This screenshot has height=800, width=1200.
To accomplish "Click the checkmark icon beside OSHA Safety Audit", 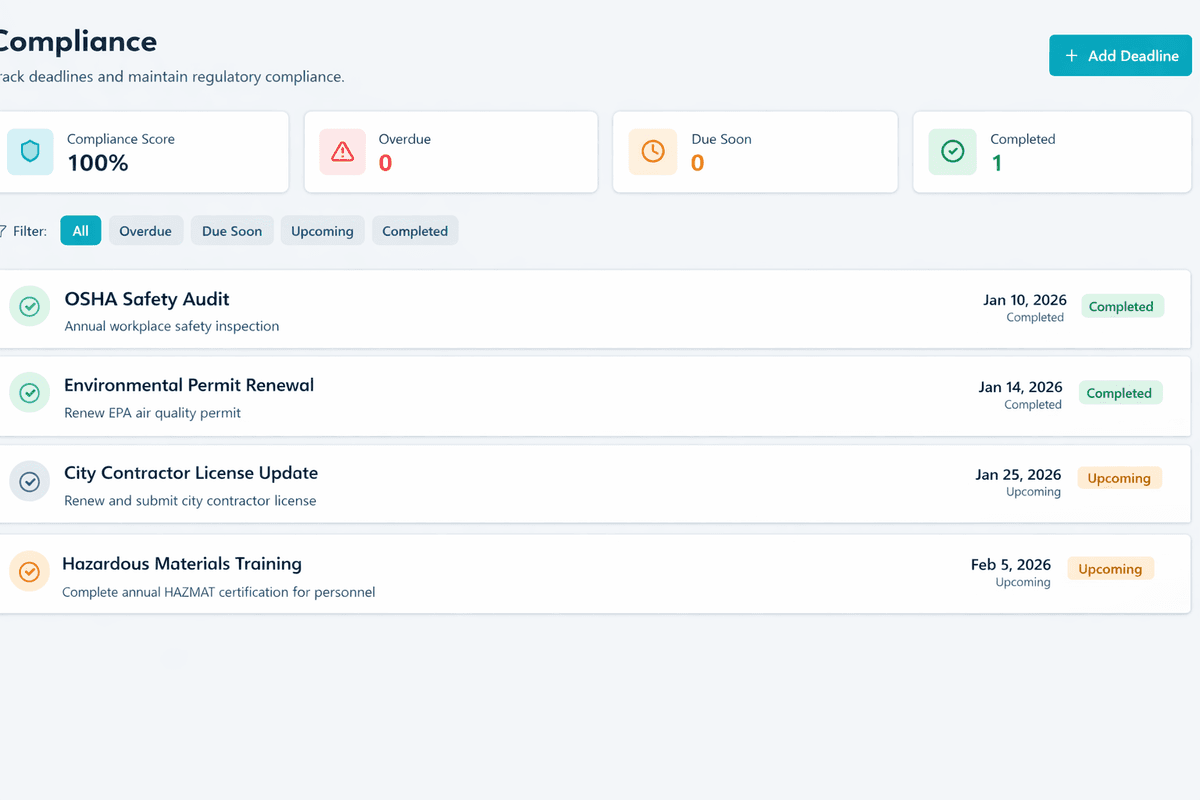I will pos(29,306).
